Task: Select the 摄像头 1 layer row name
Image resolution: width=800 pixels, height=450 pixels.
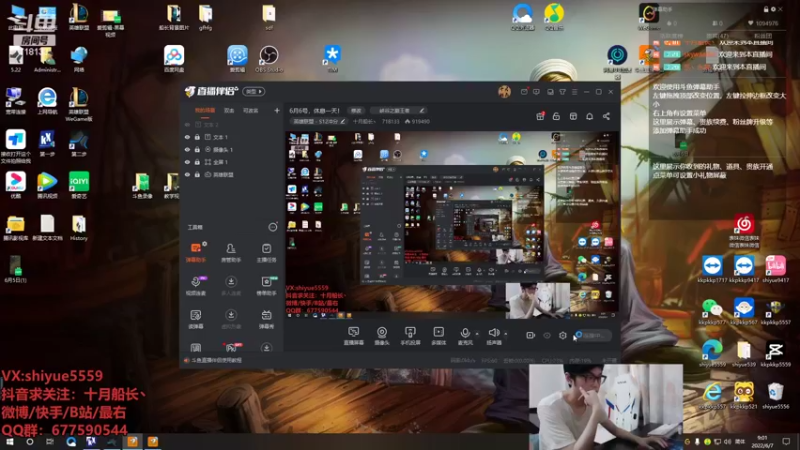Action: point(223,149)
